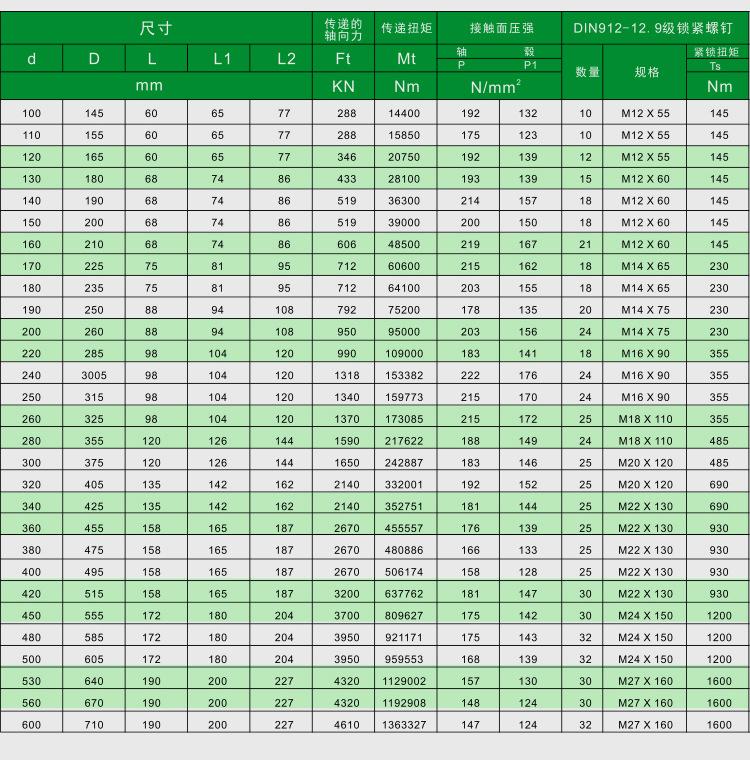Click M24 X 150 in row d=450

[645, 616]
